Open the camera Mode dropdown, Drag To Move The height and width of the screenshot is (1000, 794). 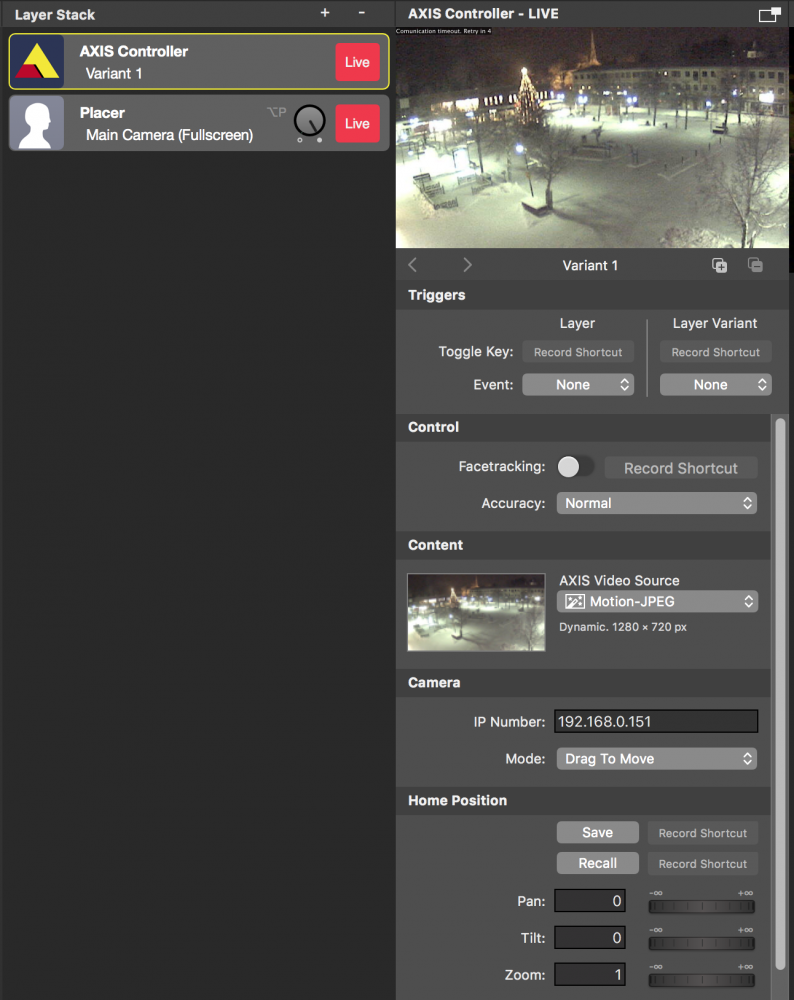[657, 759]
